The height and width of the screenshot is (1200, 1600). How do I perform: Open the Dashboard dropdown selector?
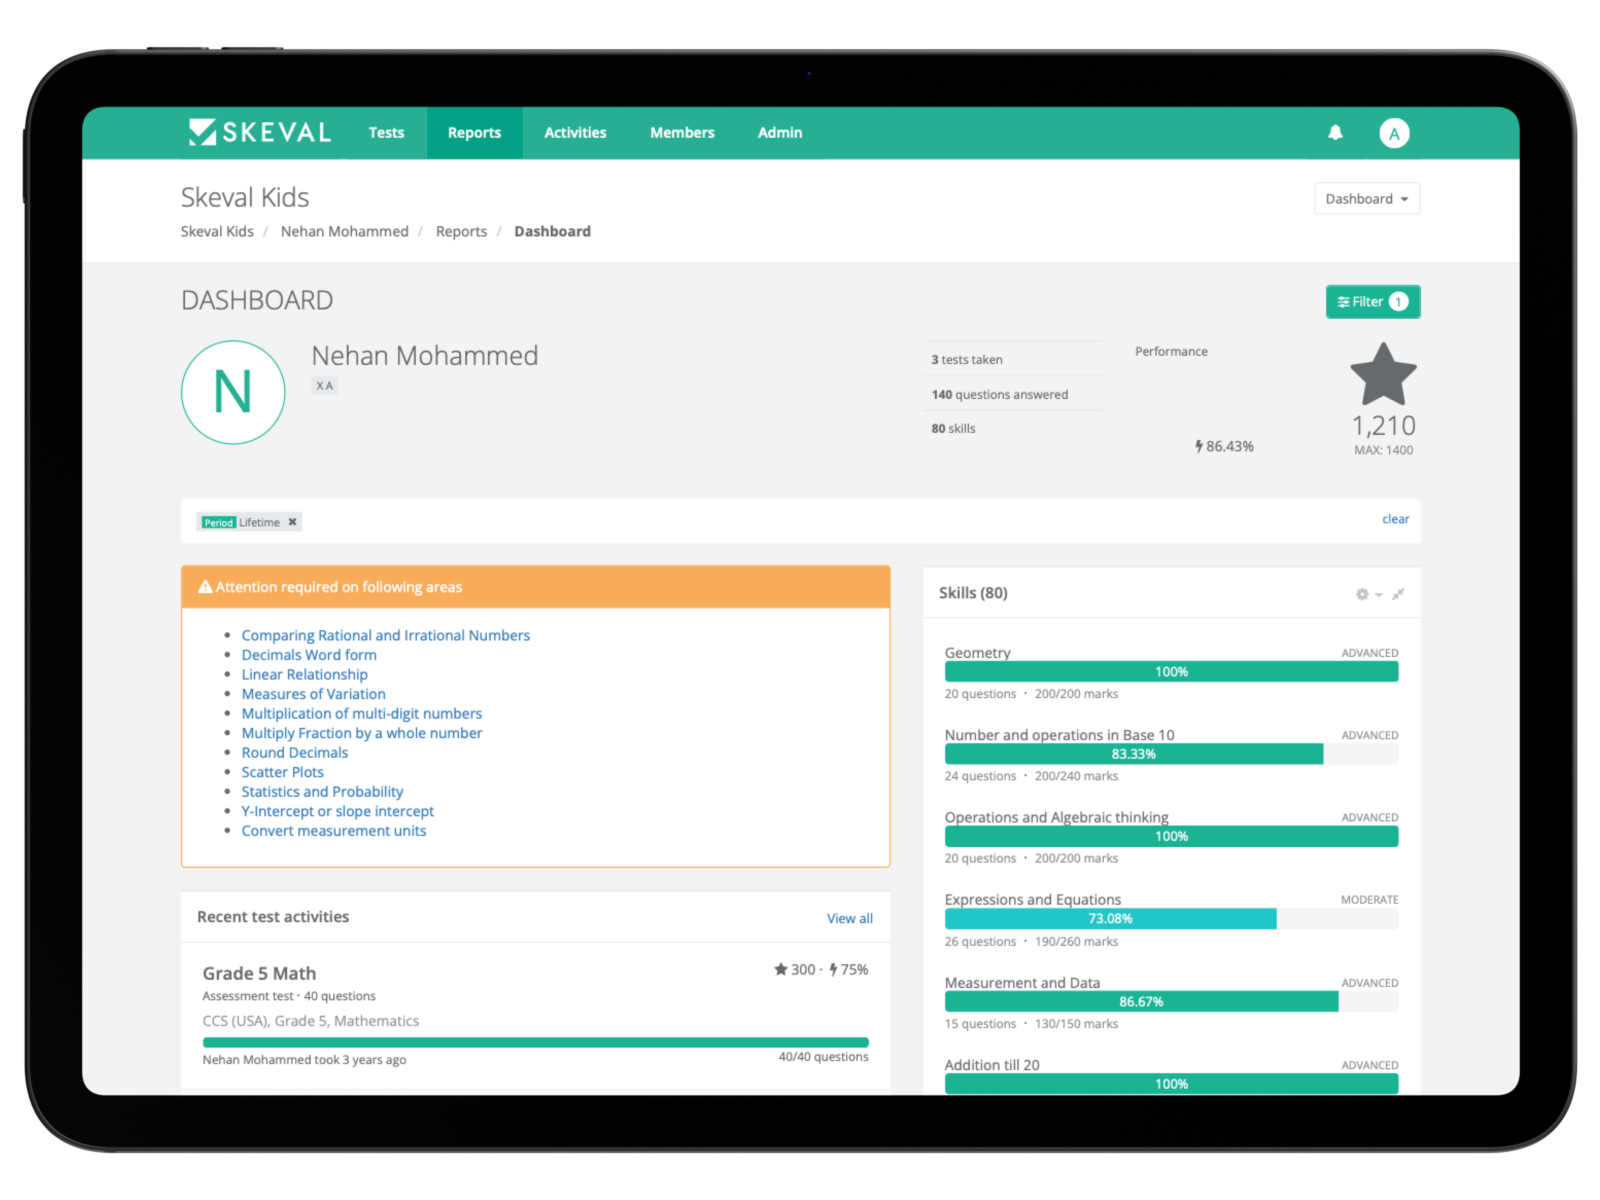pyautogui.click(x=1366, y=199)
